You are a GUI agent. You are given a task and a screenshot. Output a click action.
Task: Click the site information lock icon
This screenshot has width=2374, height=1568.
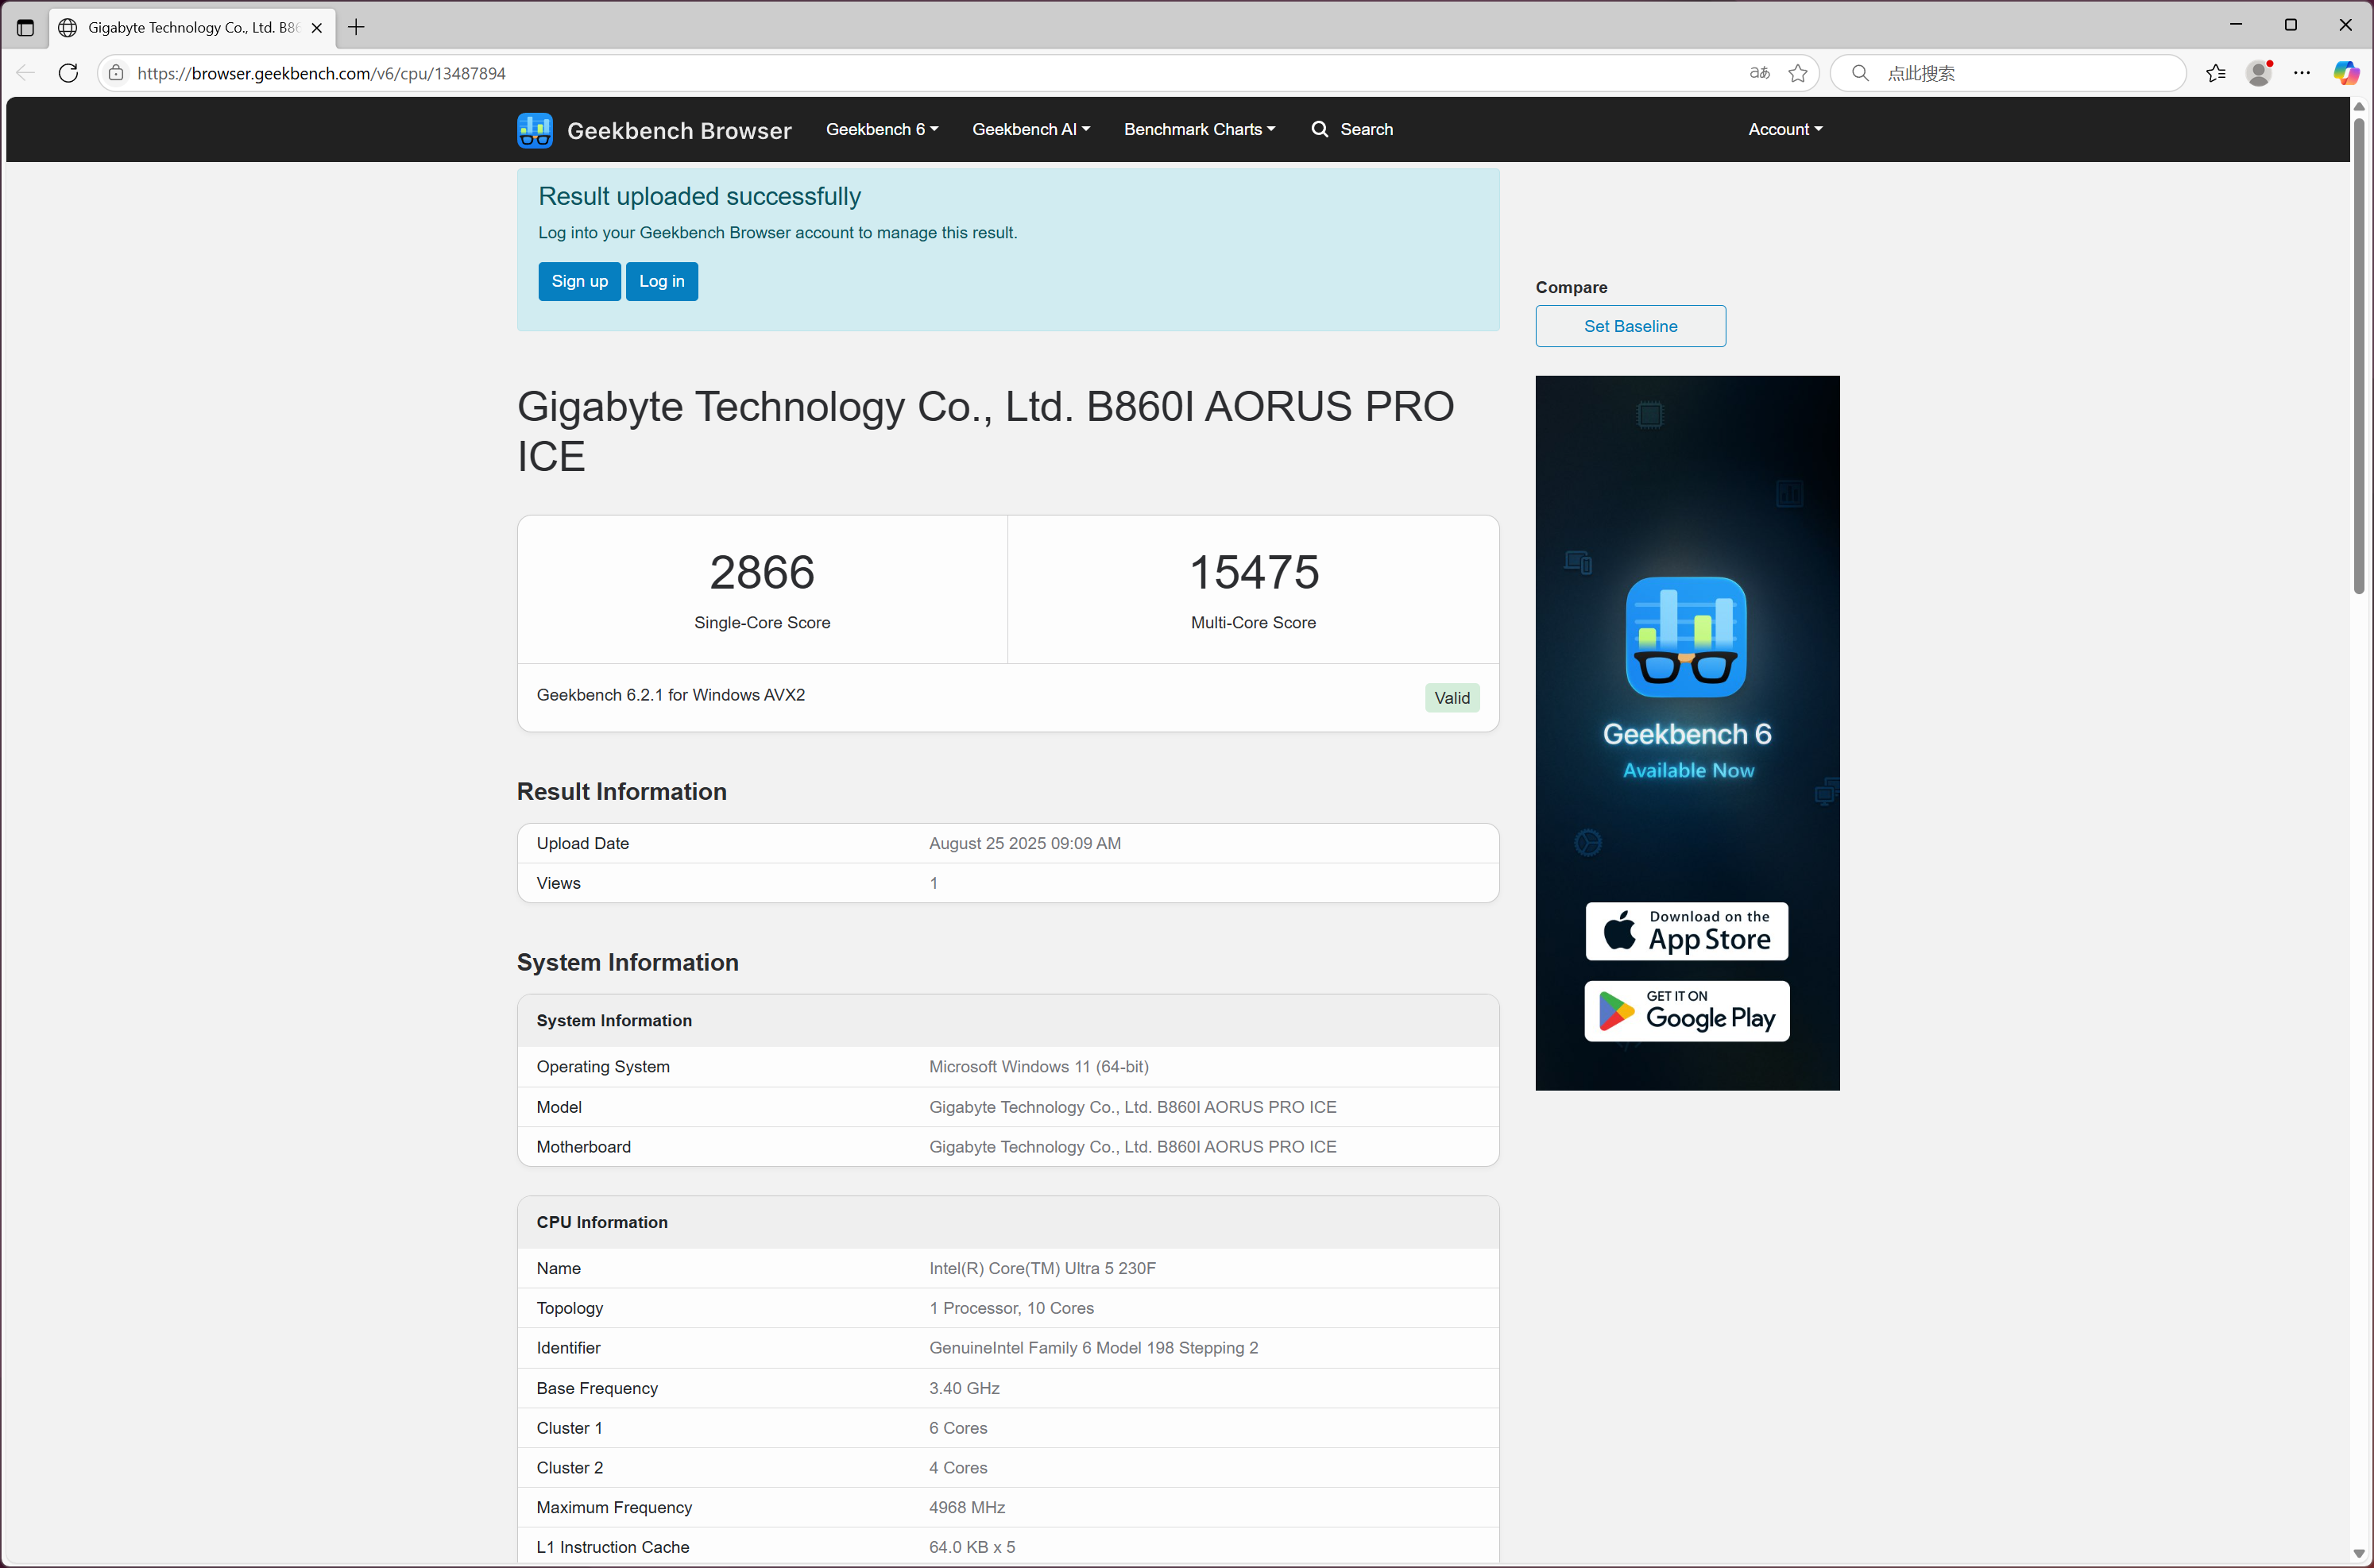117,73
